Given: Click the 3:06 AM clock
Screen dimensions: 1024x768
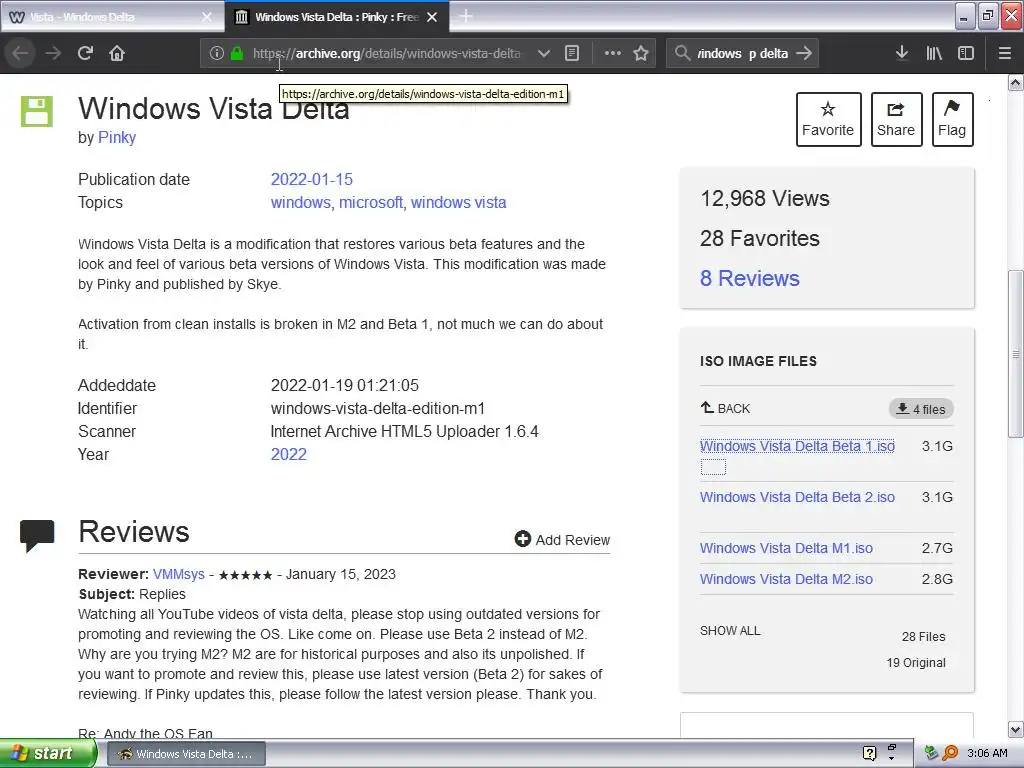Looking at the screenshot, I should click(x=987, y=753).
